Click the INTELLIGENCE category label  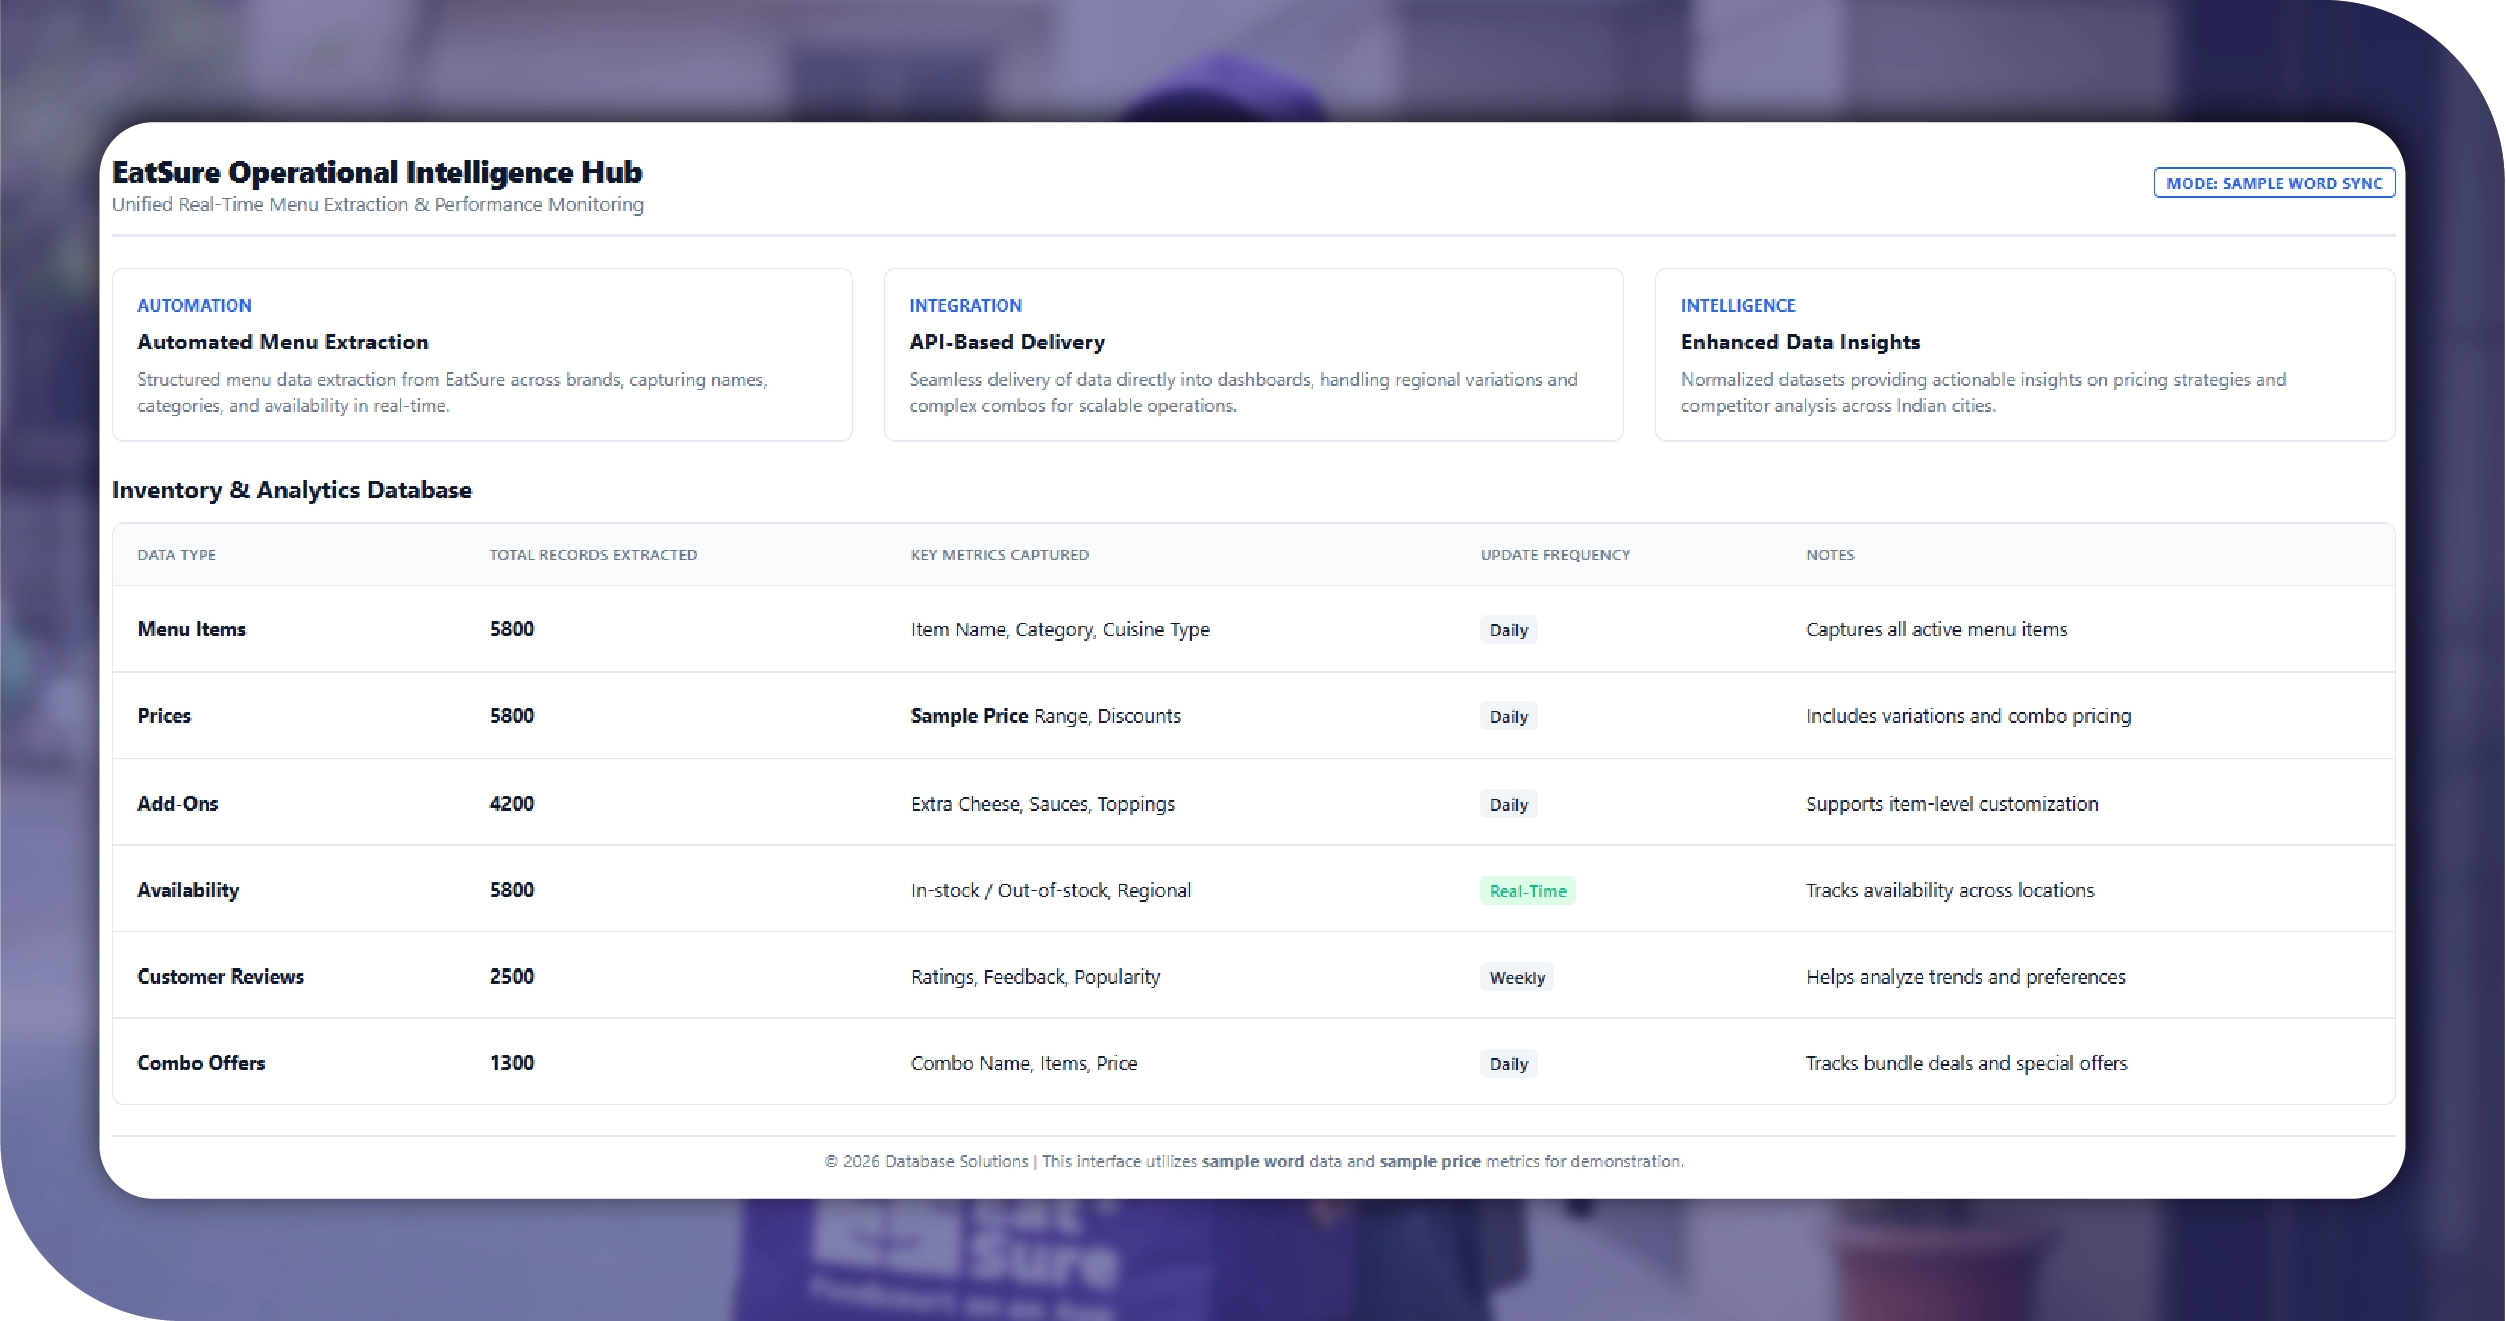click(x=1737, y=306)
